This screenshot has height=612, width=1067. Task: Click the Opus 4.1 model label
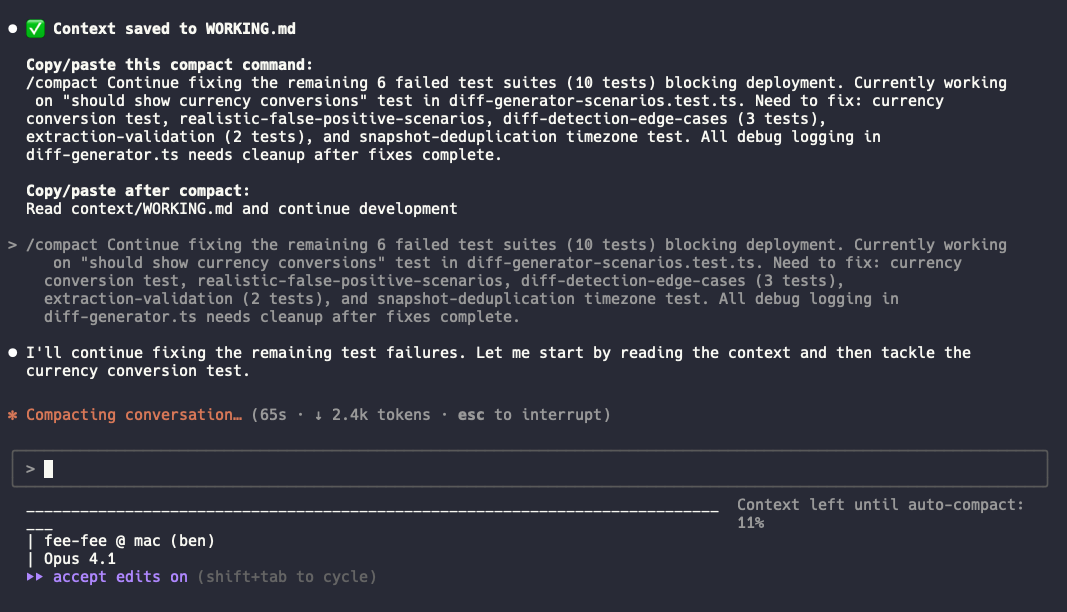[80, 559]
